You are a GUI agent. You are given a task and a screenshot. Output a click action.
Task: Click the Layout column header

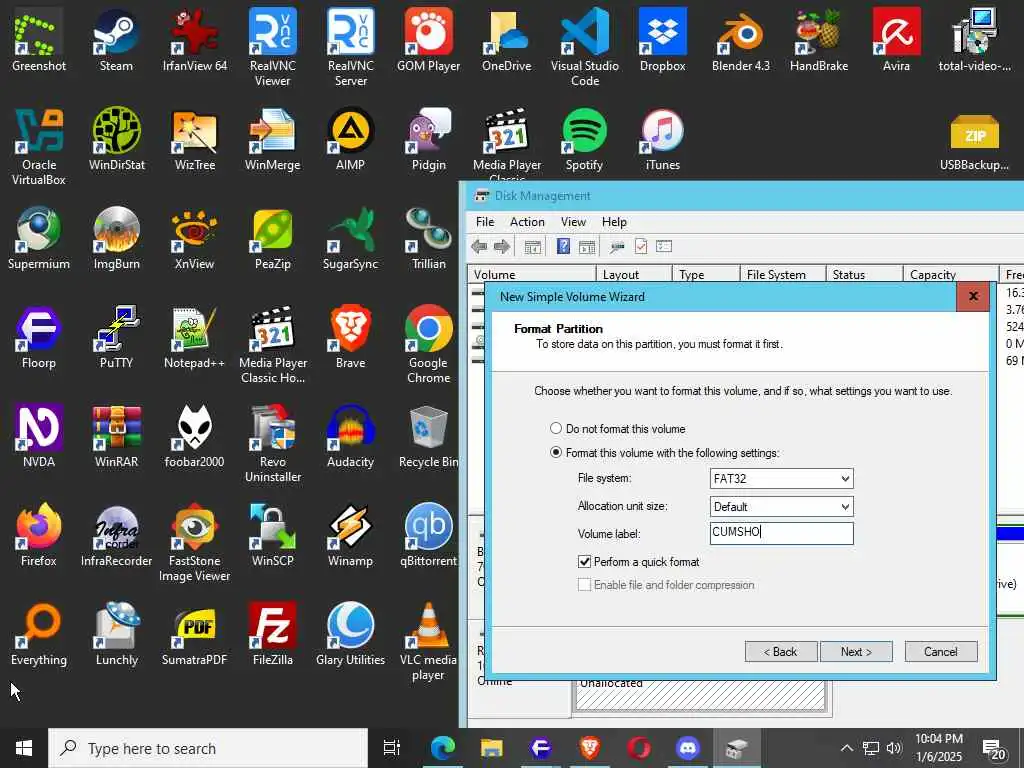coord(633,274)
